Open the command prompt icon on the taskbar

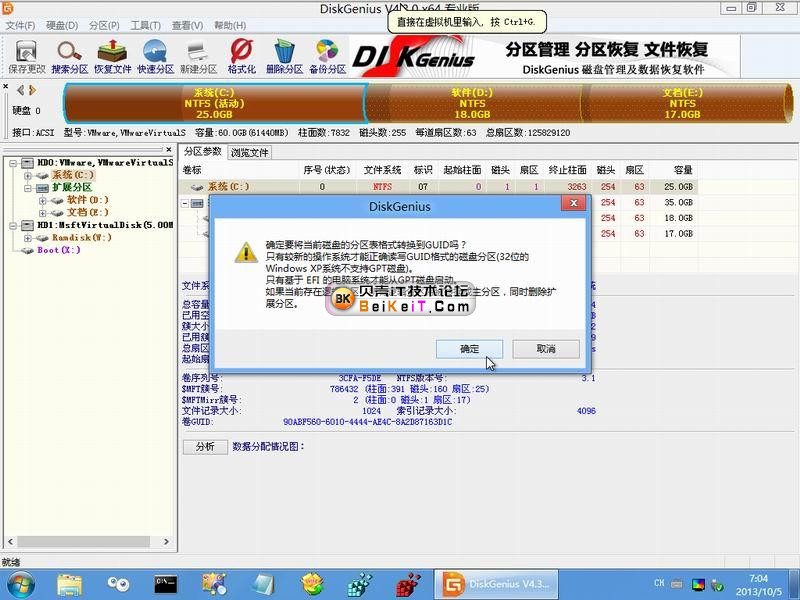[166, 585]
